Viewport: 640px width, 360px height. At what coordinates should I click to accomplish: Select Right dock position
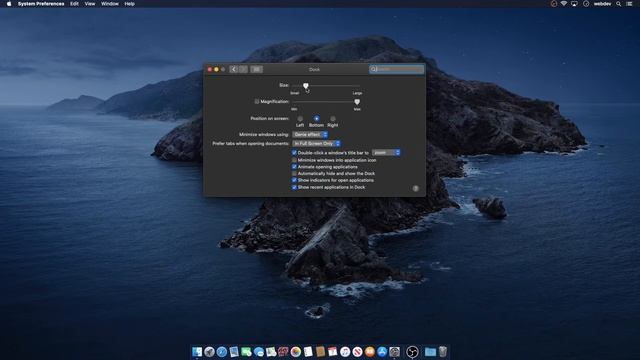[x=333, y=118]
